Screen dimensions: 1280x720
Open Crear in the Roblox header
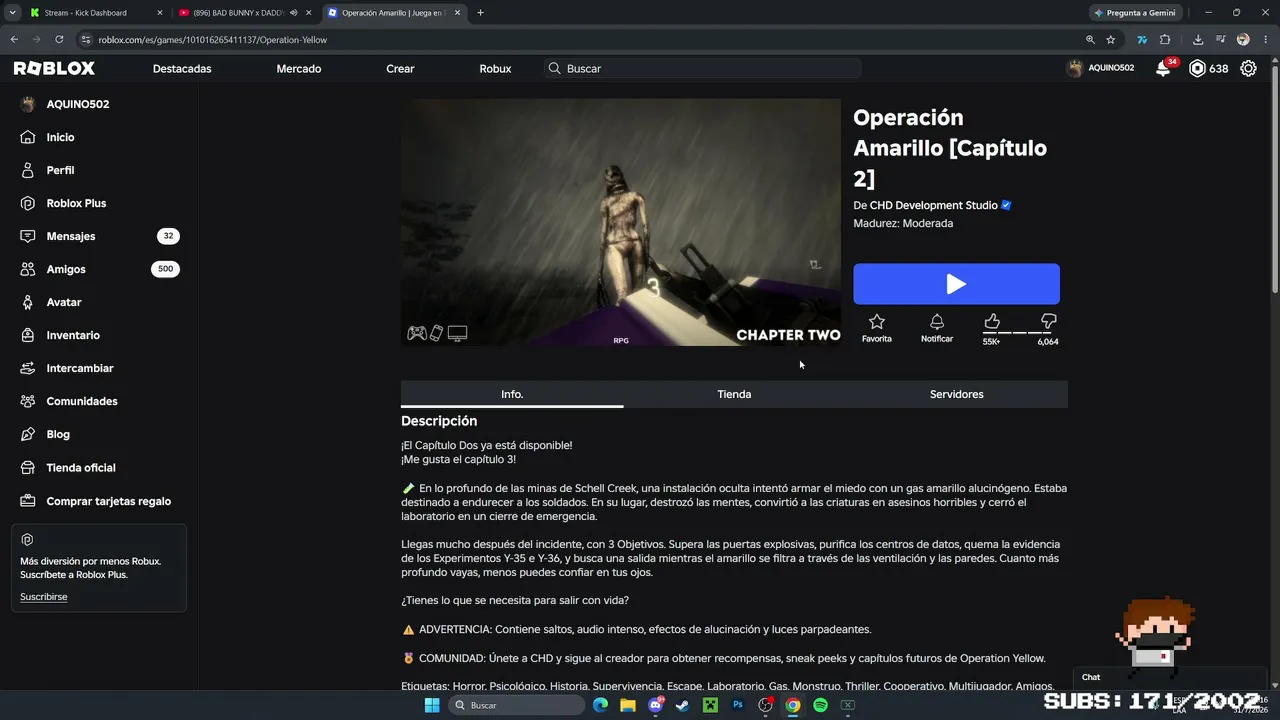[400, 69]
